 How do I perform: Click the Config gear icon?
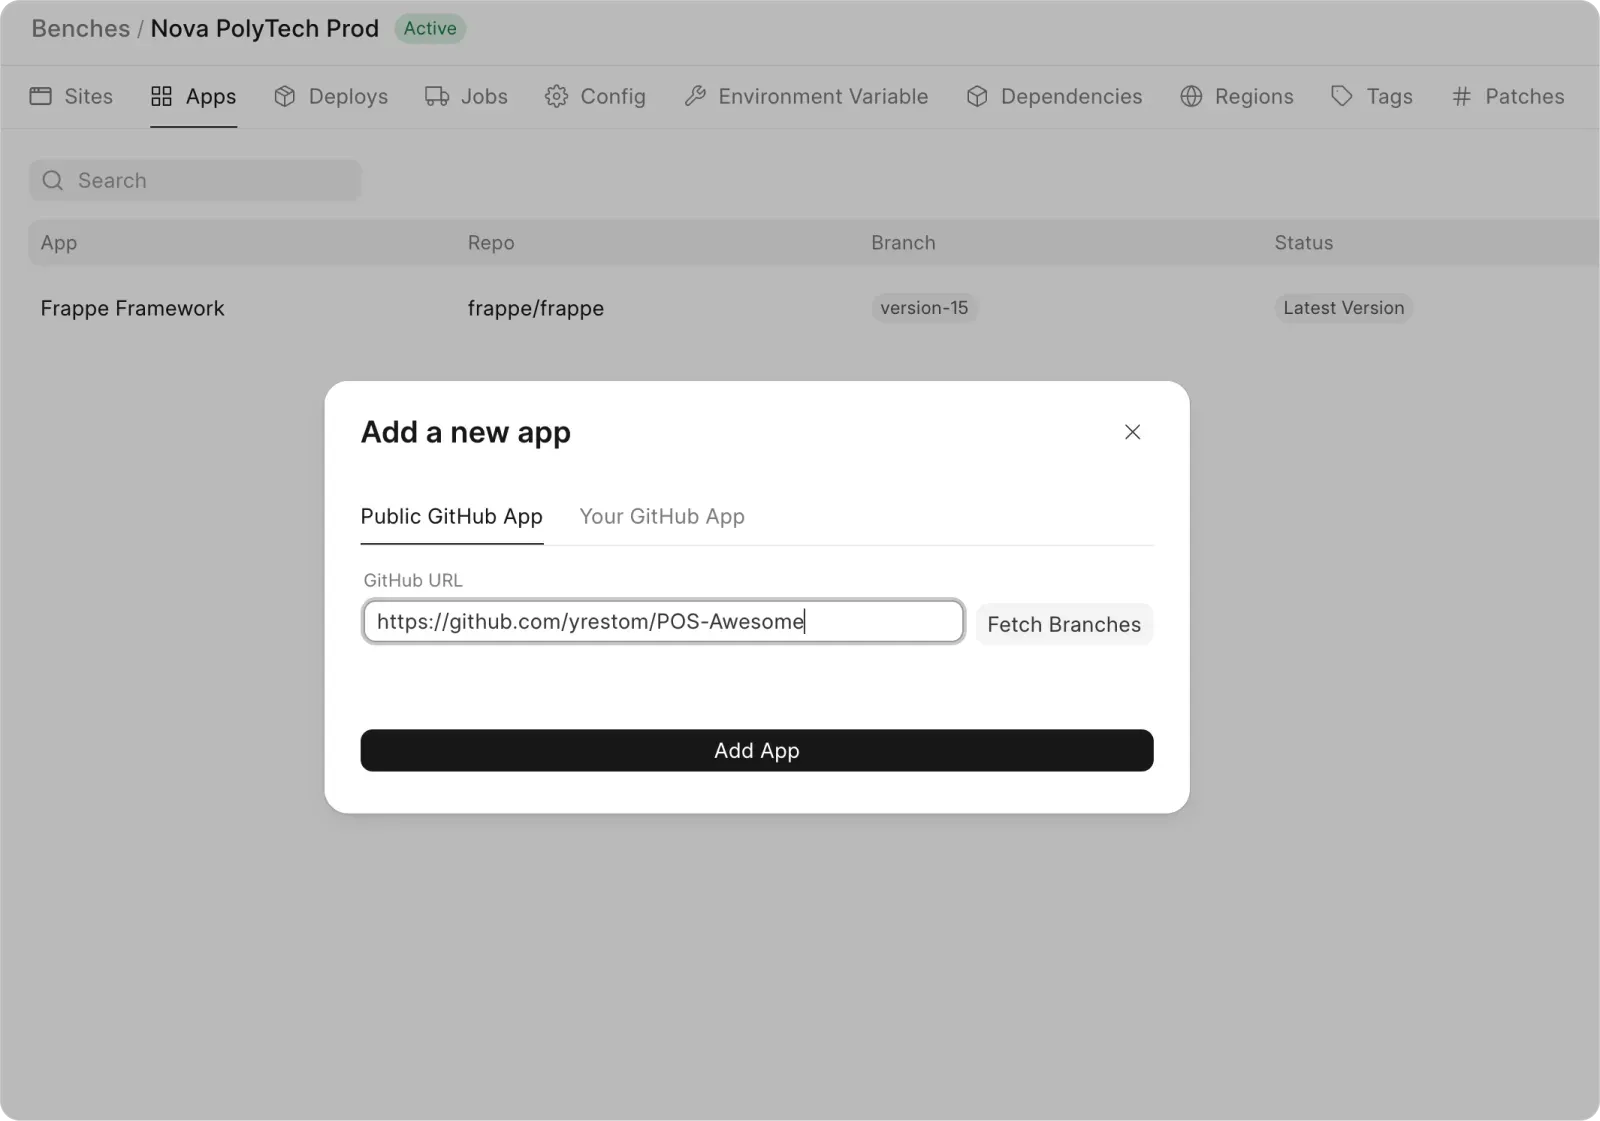(x=557, y=96)
